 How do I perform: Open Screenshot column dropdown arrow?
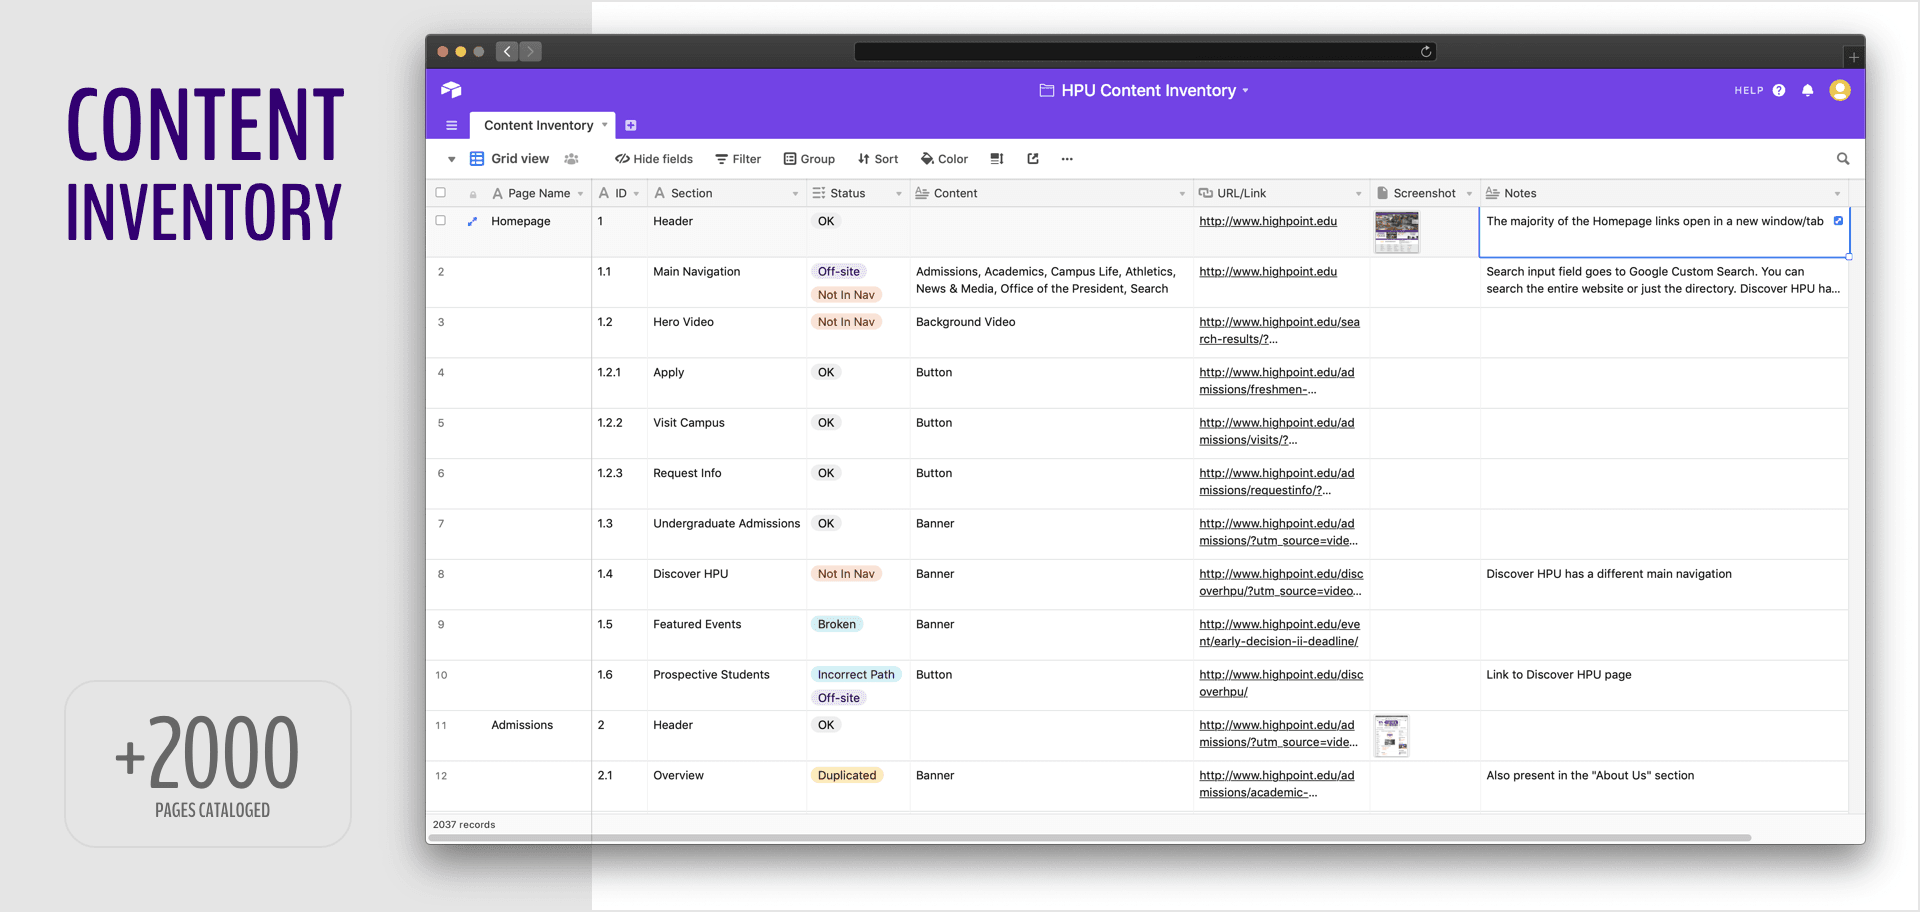[1469, 194]
